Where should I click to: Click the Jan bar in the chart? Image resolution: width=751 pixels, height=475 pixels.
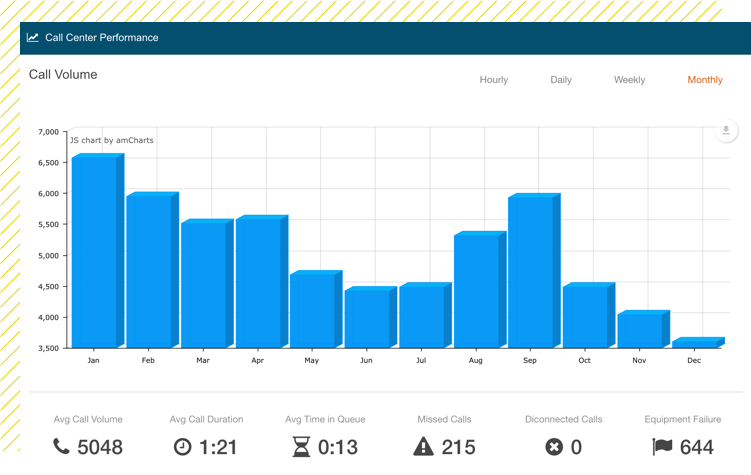[98, 250]
